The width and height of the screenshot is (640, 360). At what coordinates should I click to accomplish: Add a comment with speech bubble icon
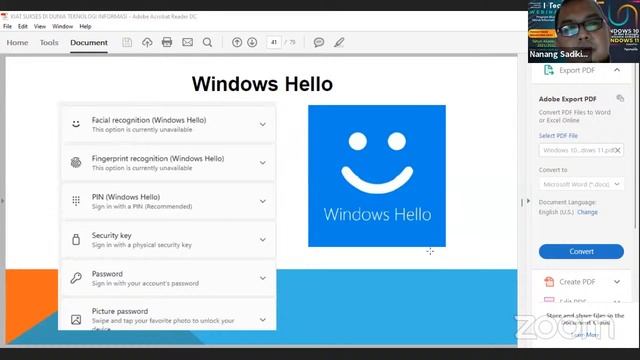(x=319, y=42)
